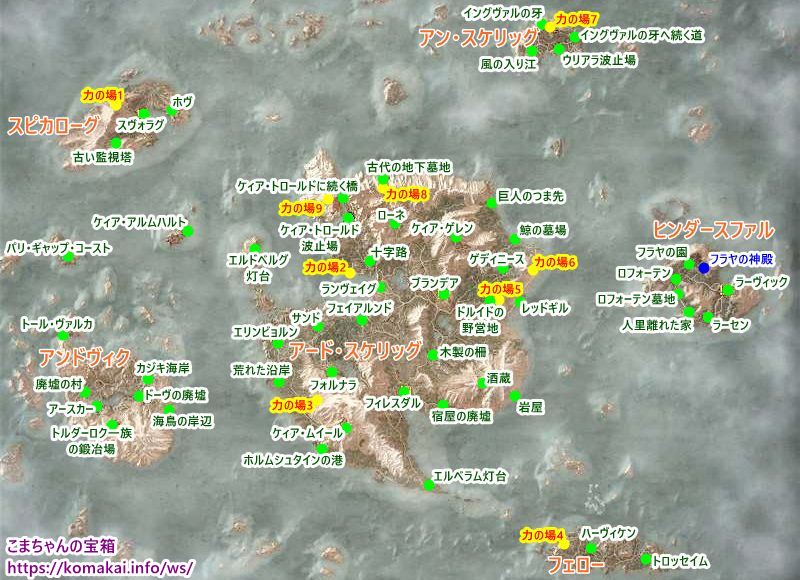This screenshot has height=580, width=800.
Task: Open the komakai.info/ws/ URL link
Action: (99, 564)
